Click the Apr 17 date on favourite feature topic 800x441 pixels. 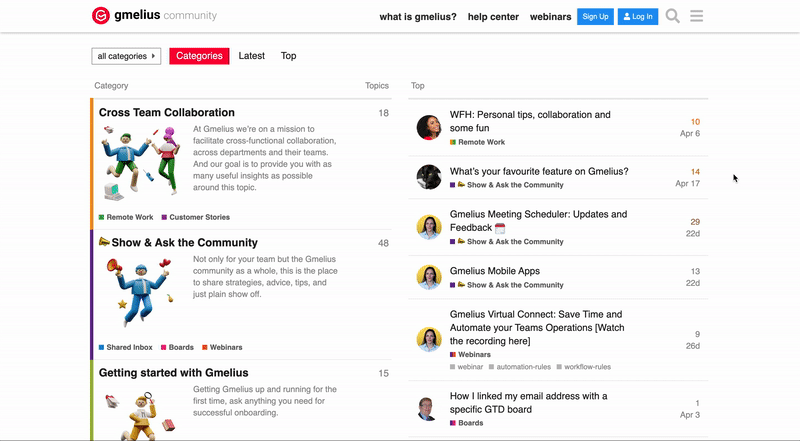coord(687,184)
